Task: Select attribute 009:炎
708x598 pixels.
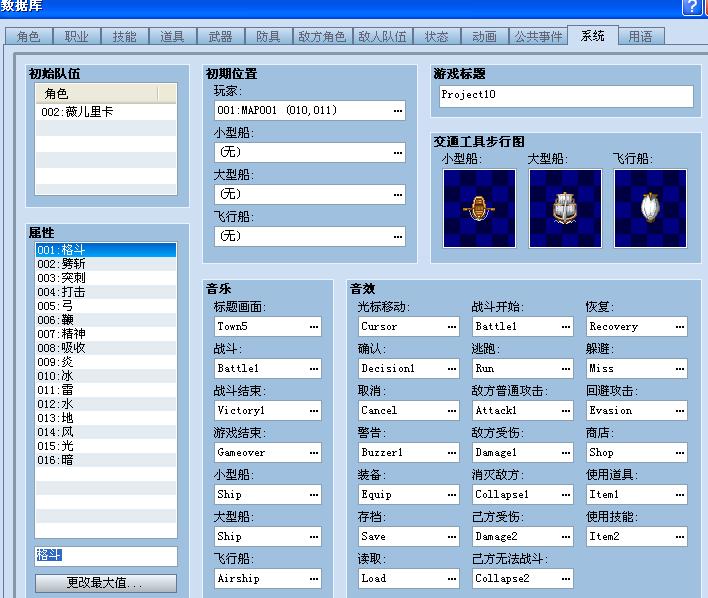Action: click(x=106, y=362)
